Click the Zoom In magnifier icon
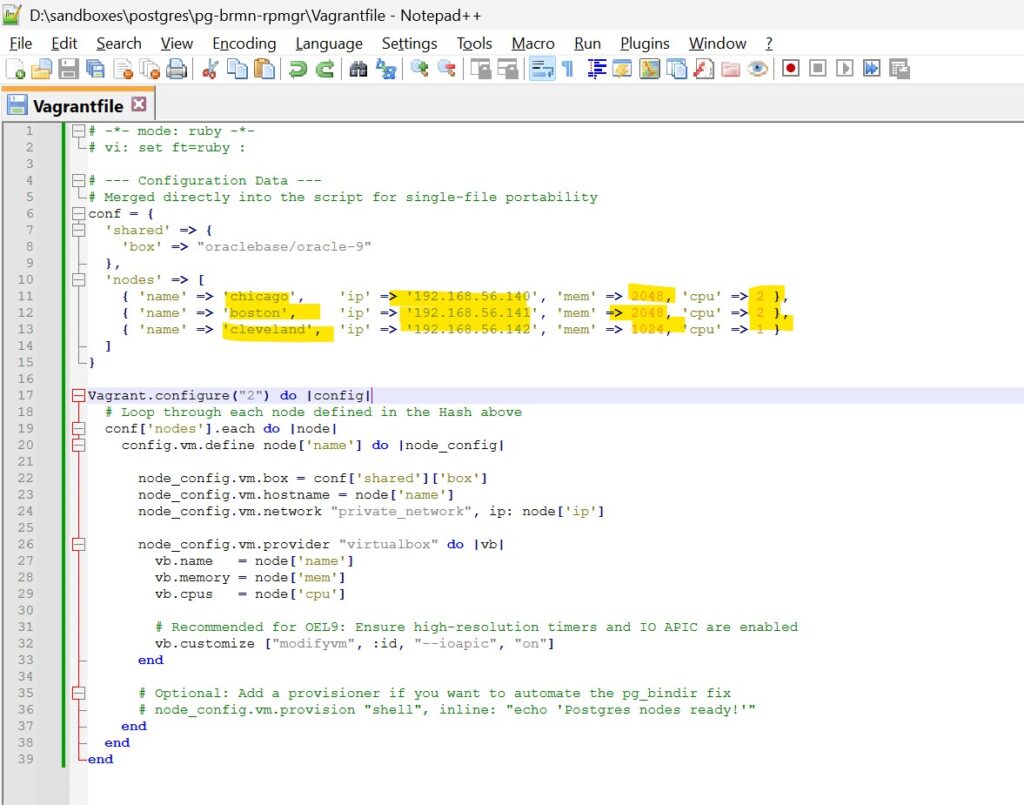 click(x=420, y=69)
